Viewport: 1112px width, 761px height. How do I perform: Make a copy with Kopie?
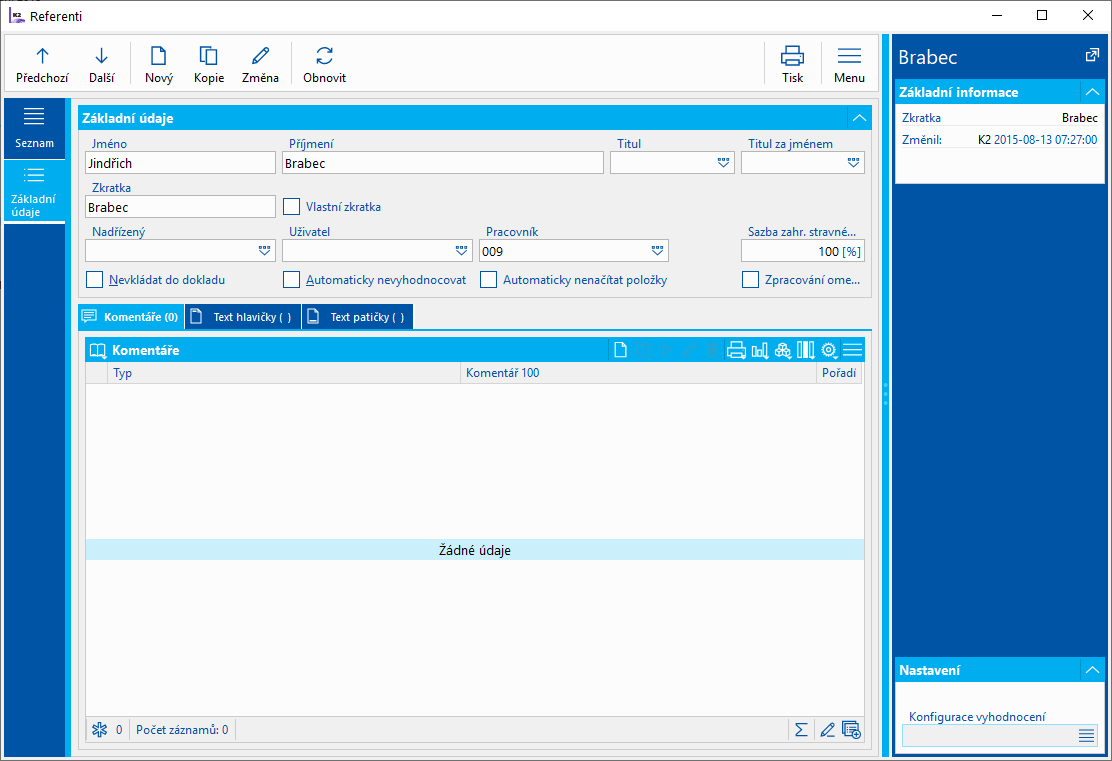point(208,65)
